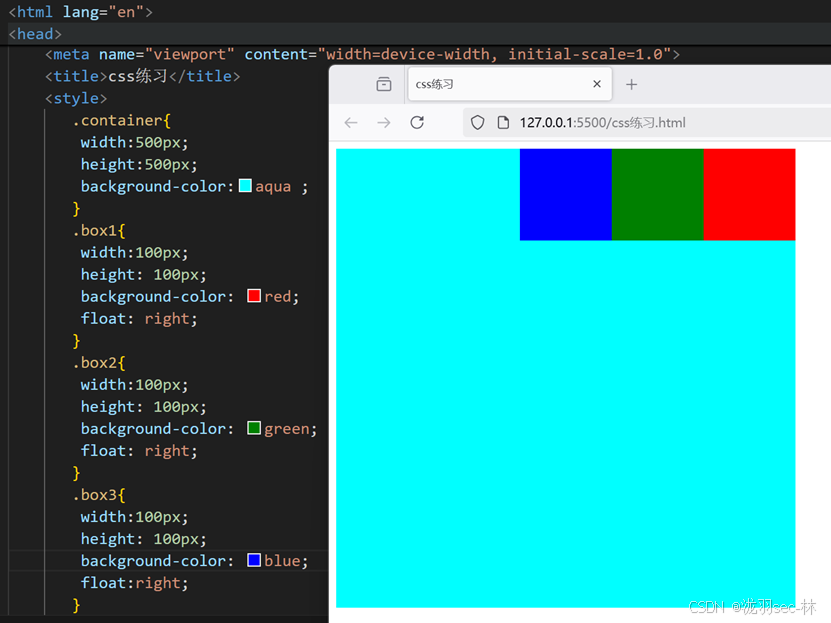Open the green color swatch in code

coord(254,428)
